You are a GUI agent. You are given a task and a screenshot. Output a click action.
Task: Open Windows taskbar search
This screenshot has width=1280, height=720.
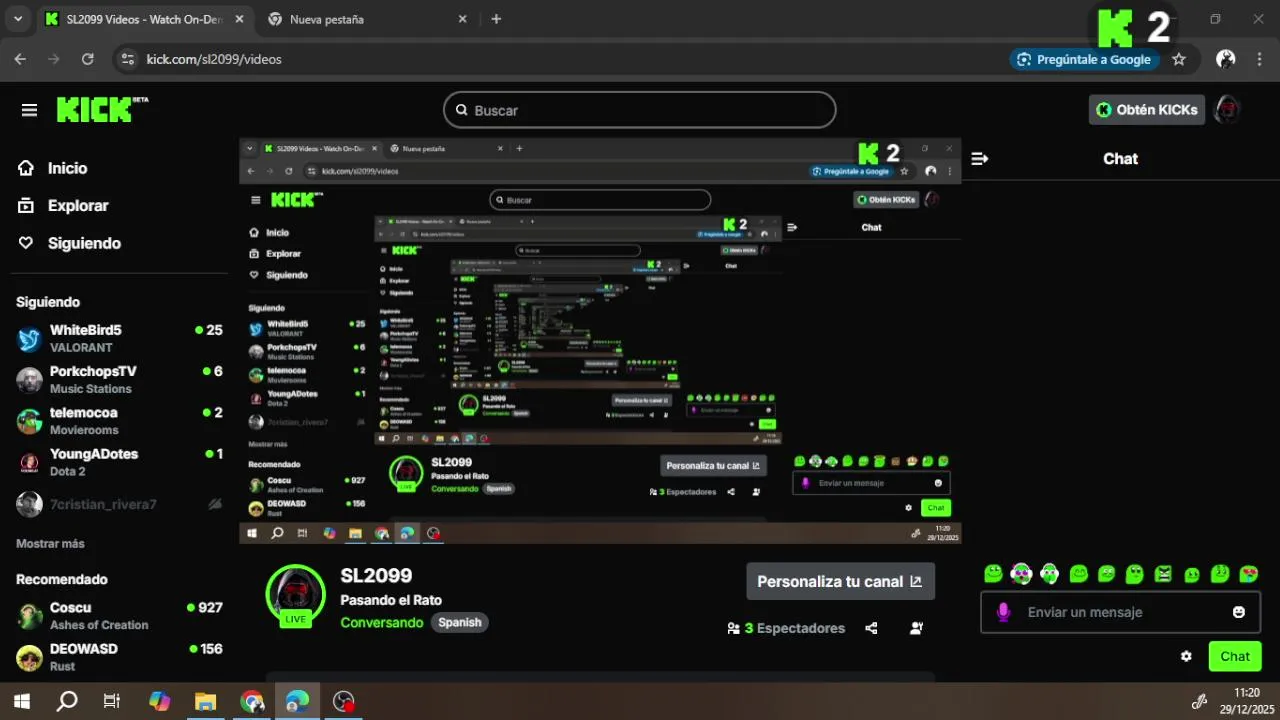coord(67,701)
